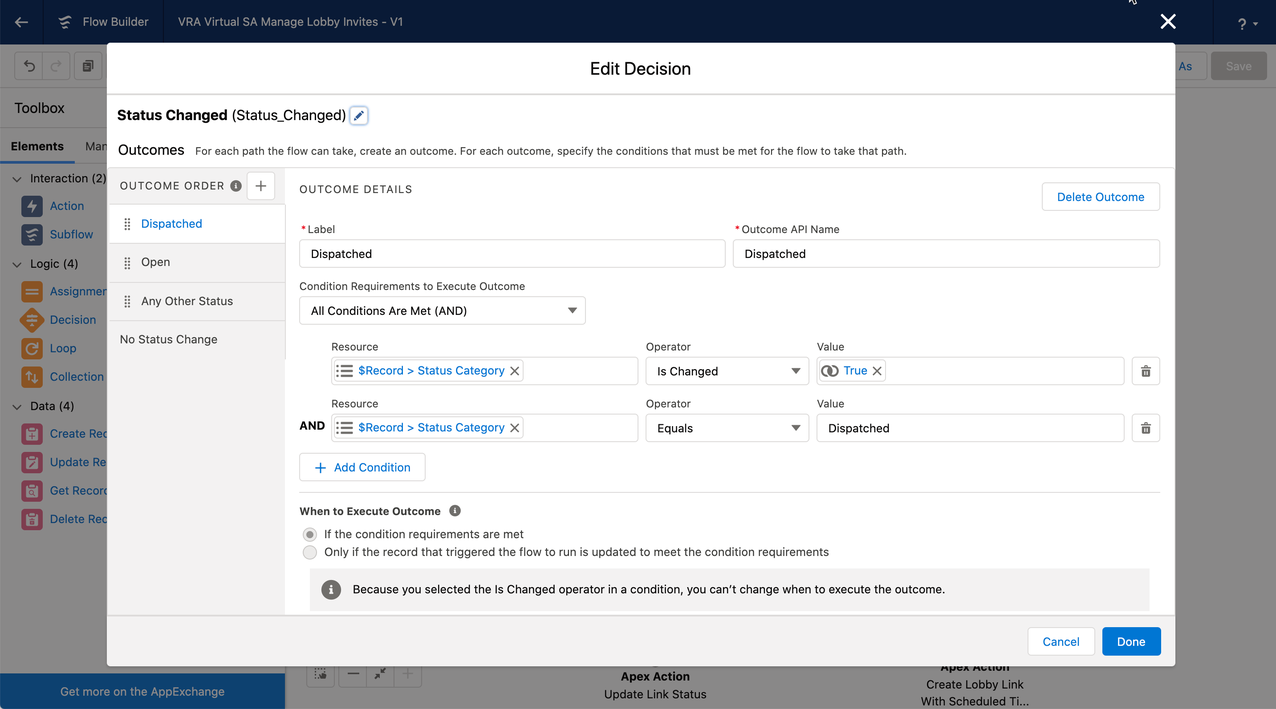This screenshot has height=709, width=1276.
Task: Open the 'Equals' operator dropdown
Action: (727, 428)
